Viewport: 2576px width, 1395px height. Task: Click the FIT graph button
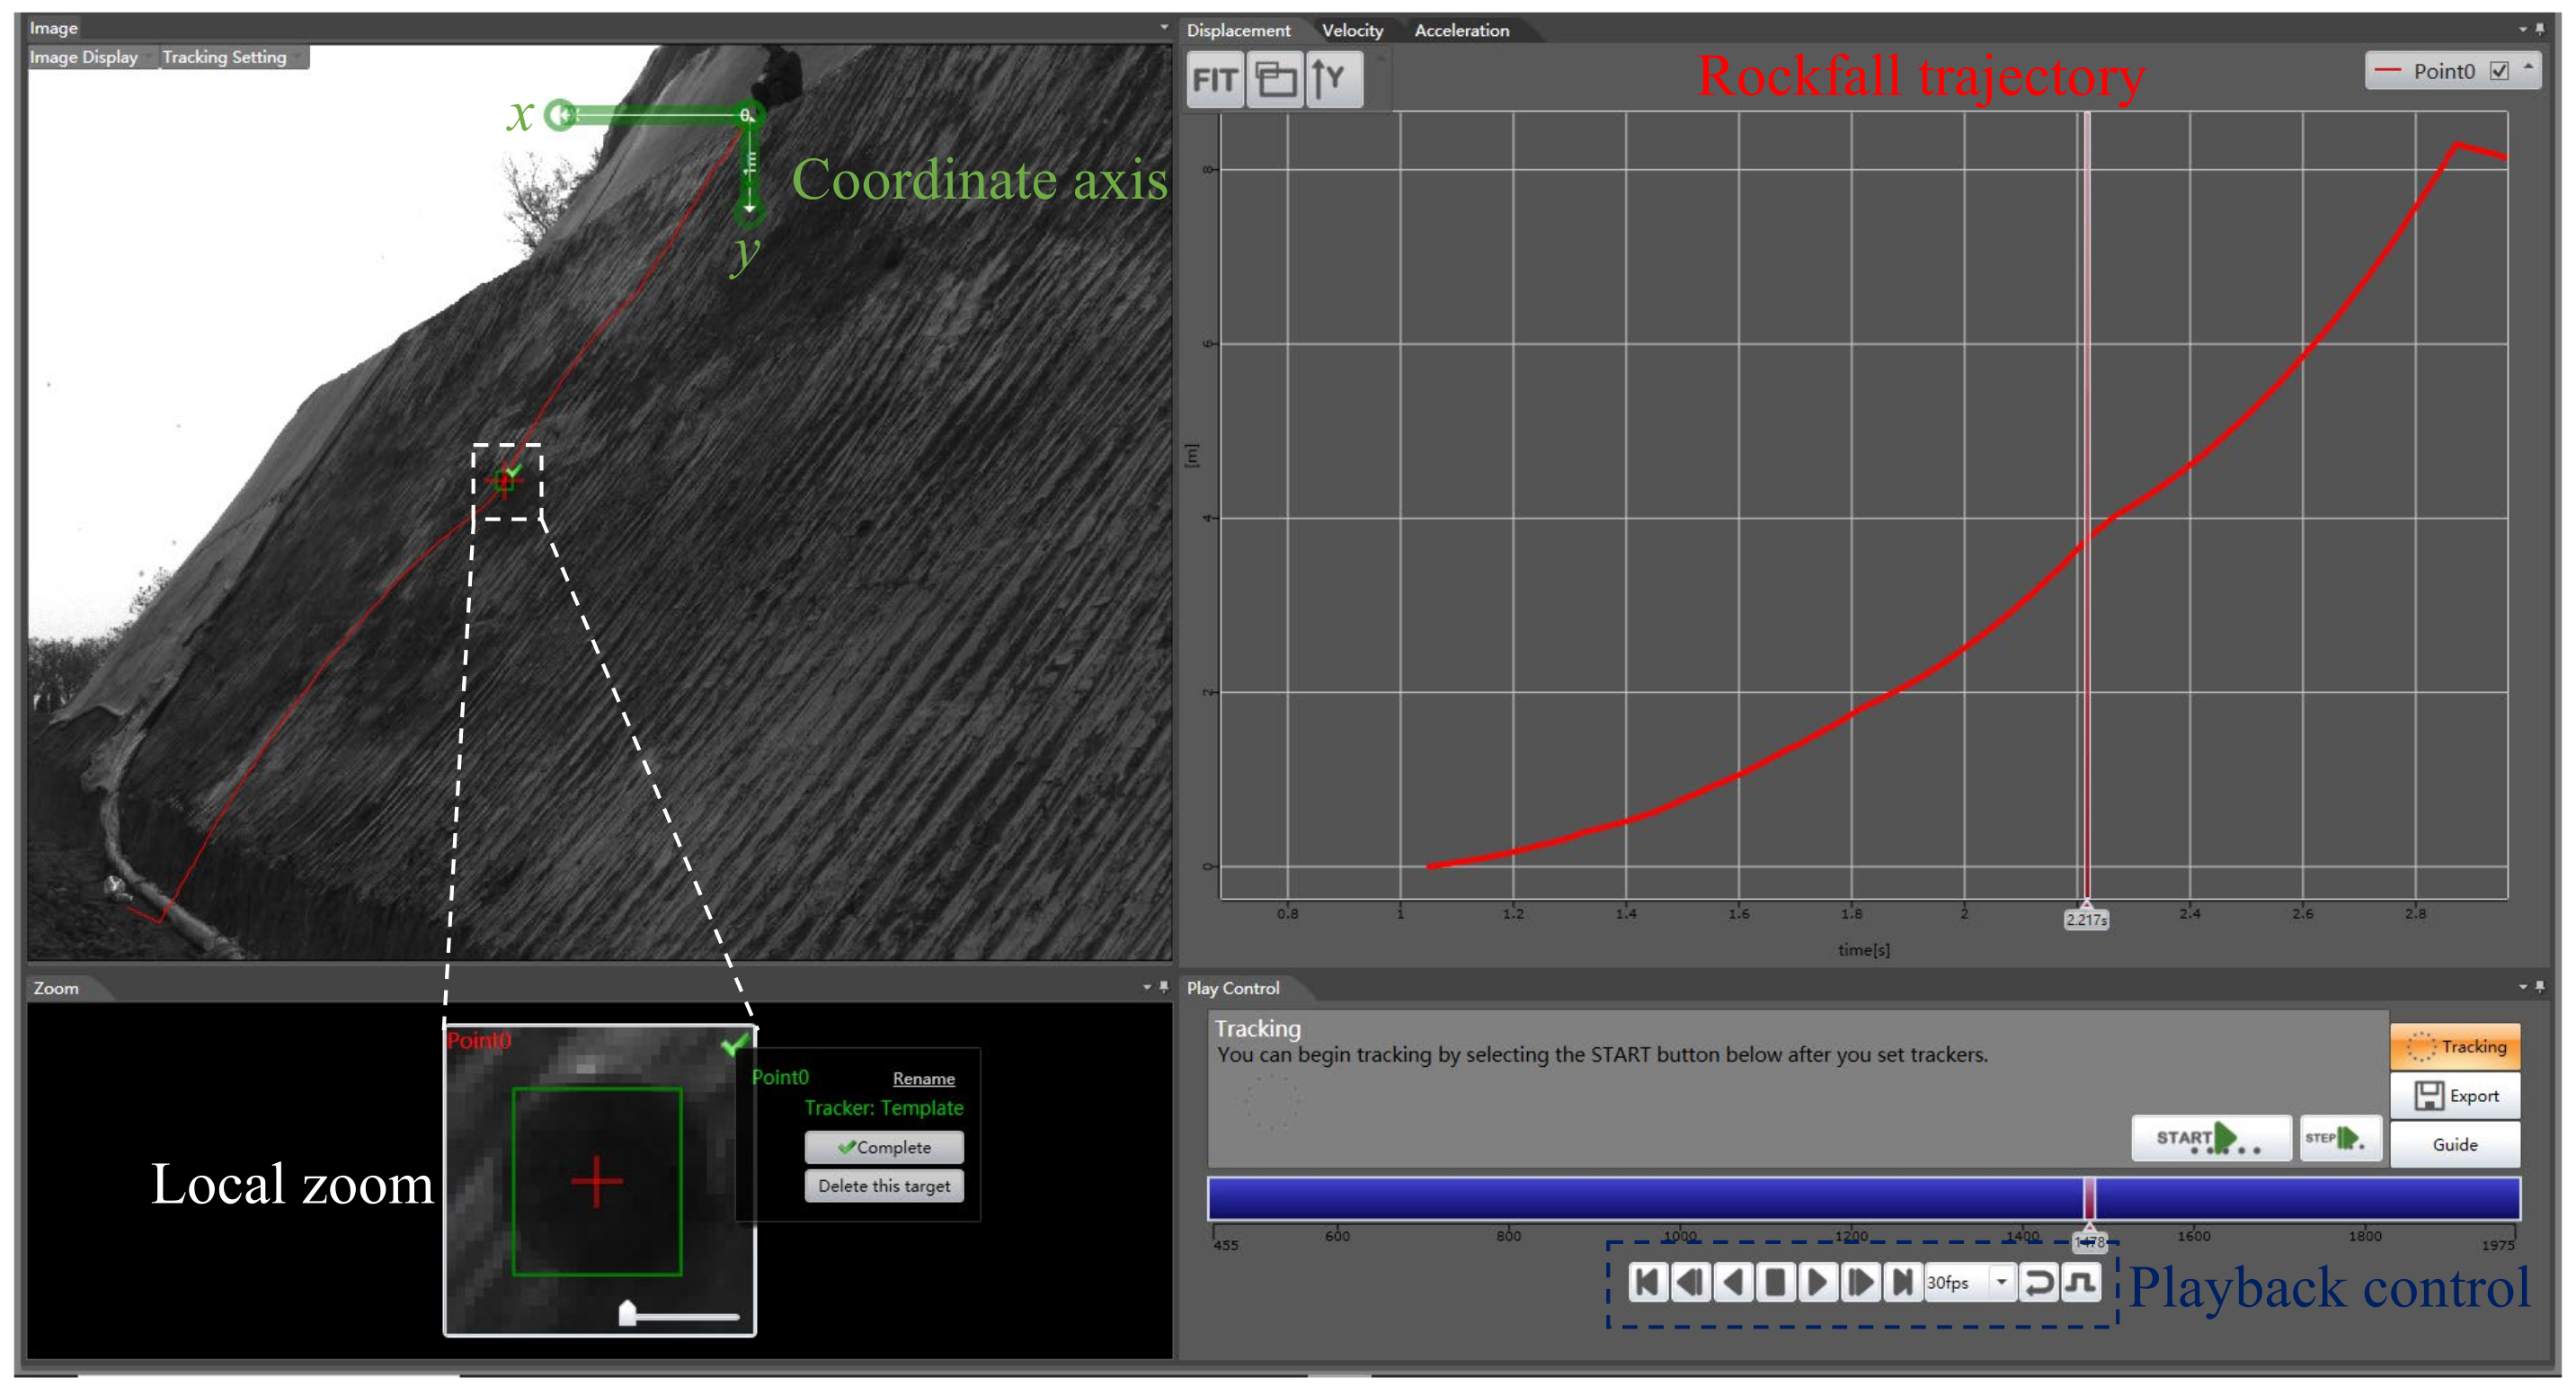1215,79
